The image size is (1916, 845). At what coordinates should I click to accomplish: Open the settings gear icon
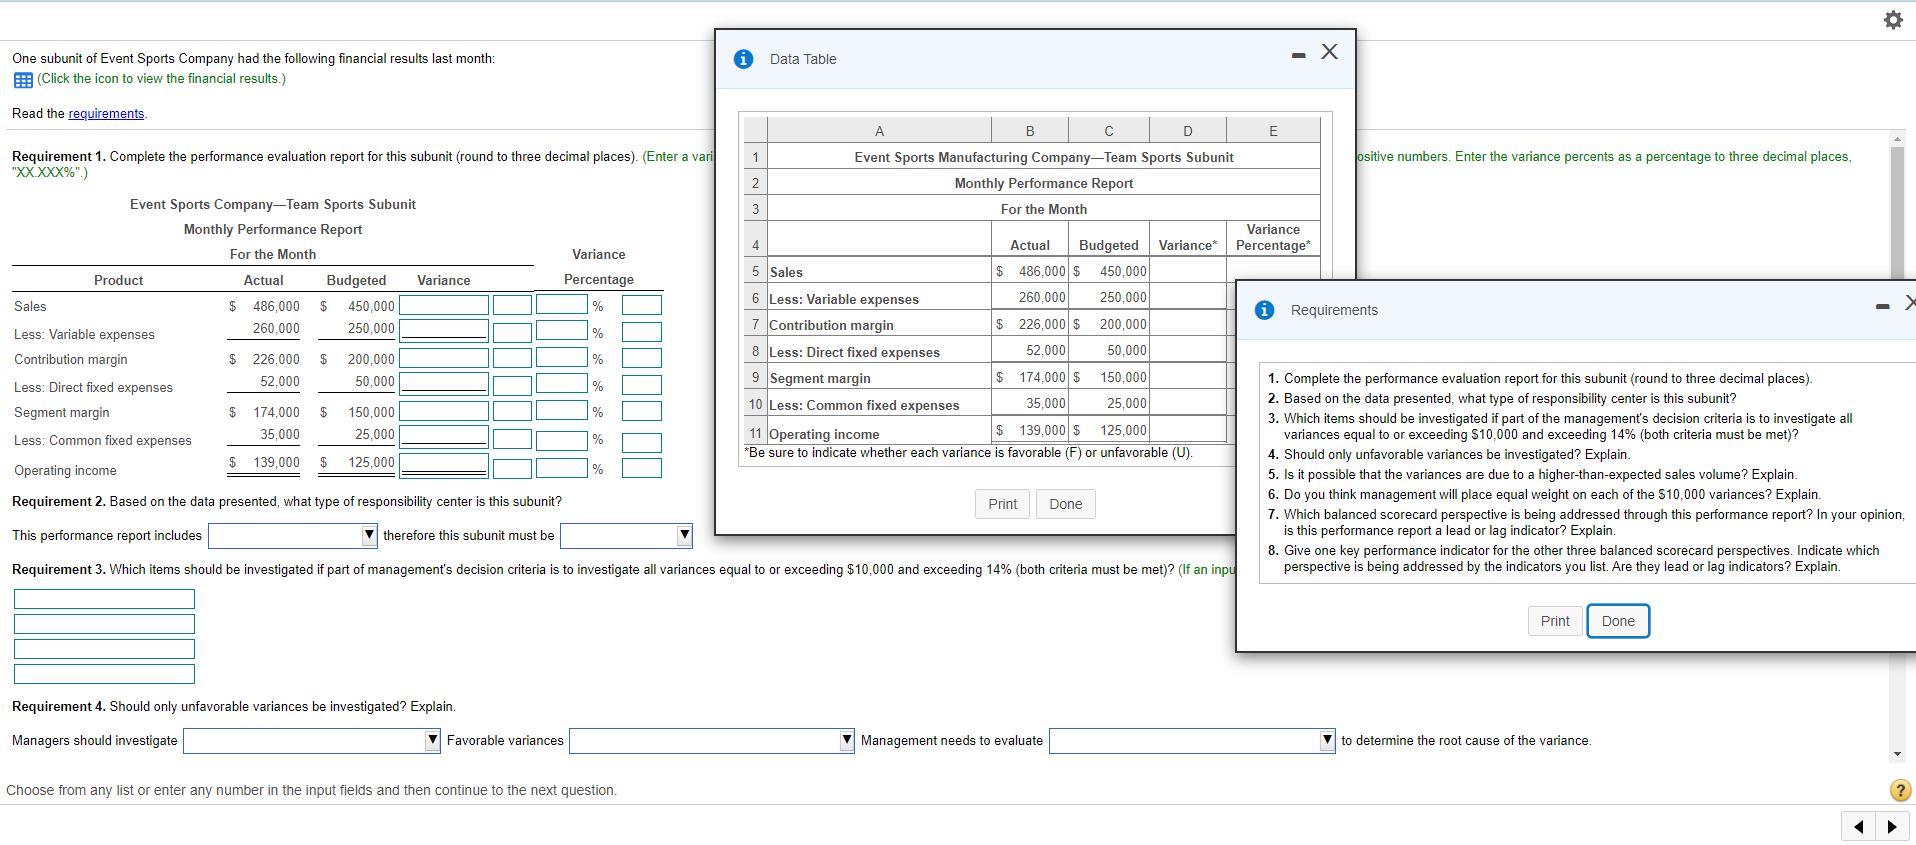click(x=1893, y=20)
